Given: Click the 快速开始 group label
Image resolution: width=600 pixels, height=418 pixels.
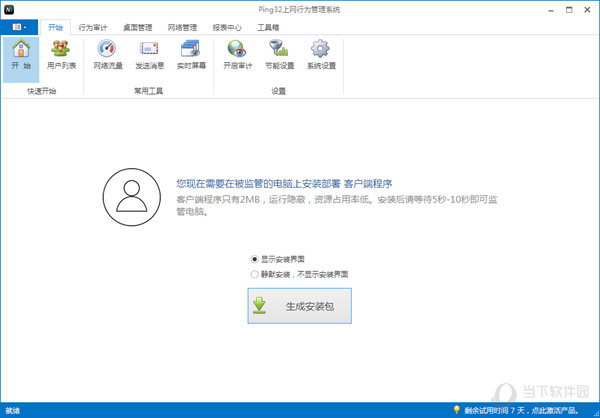Looking at the screenshot, I should (41, 91).
